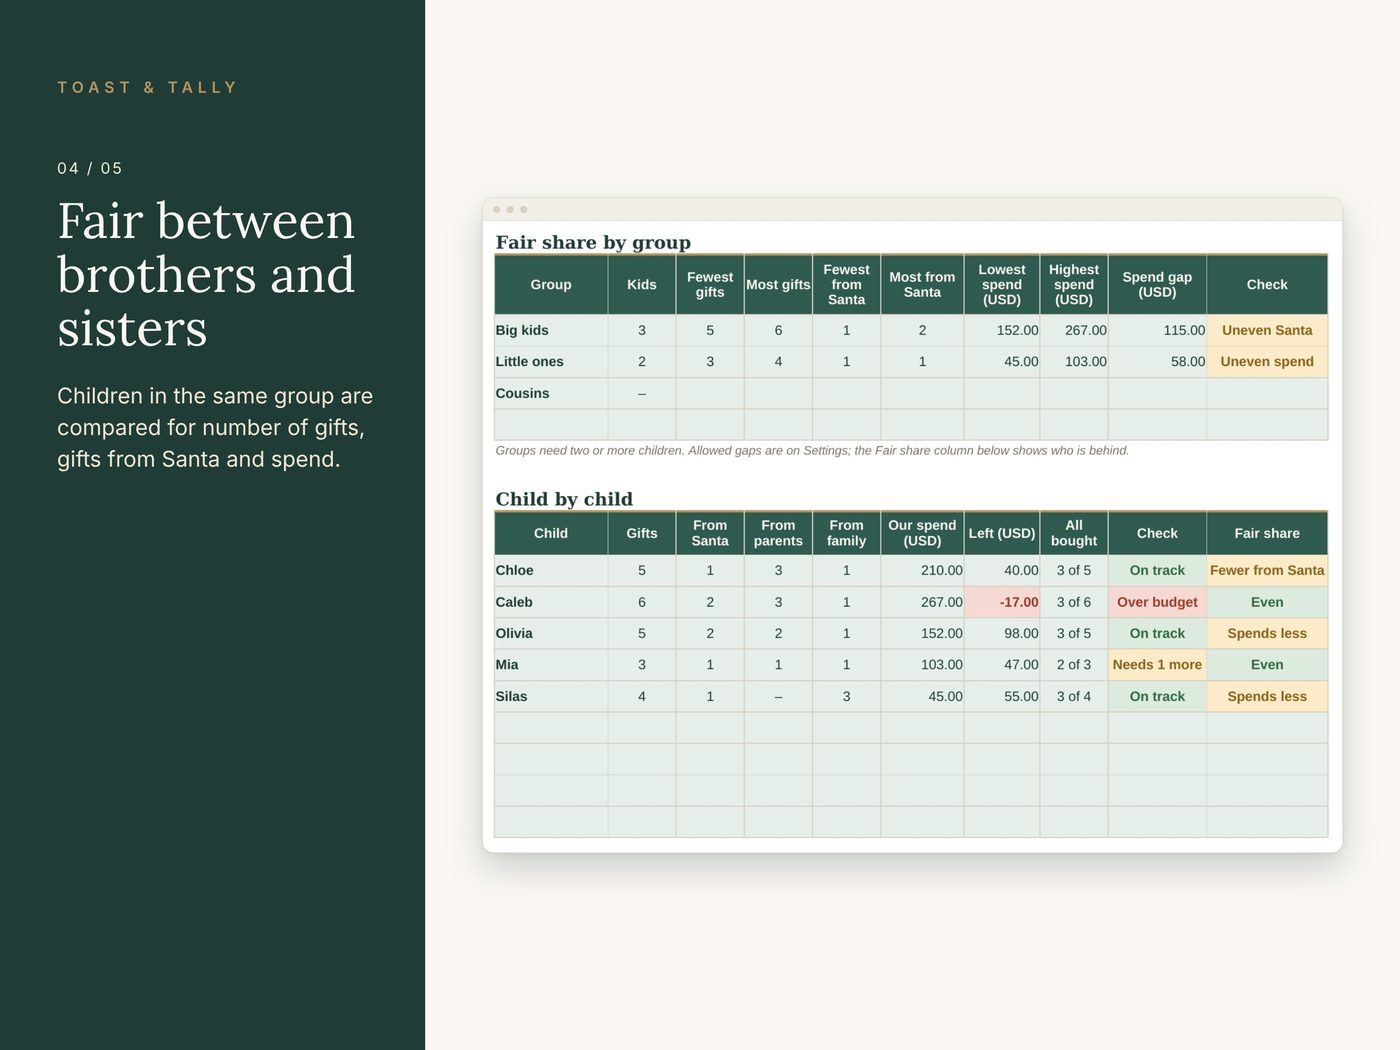The height and width of the screenshot is (1050, 1400).
Task: Click the Group column header
Action: coord(551,285)
